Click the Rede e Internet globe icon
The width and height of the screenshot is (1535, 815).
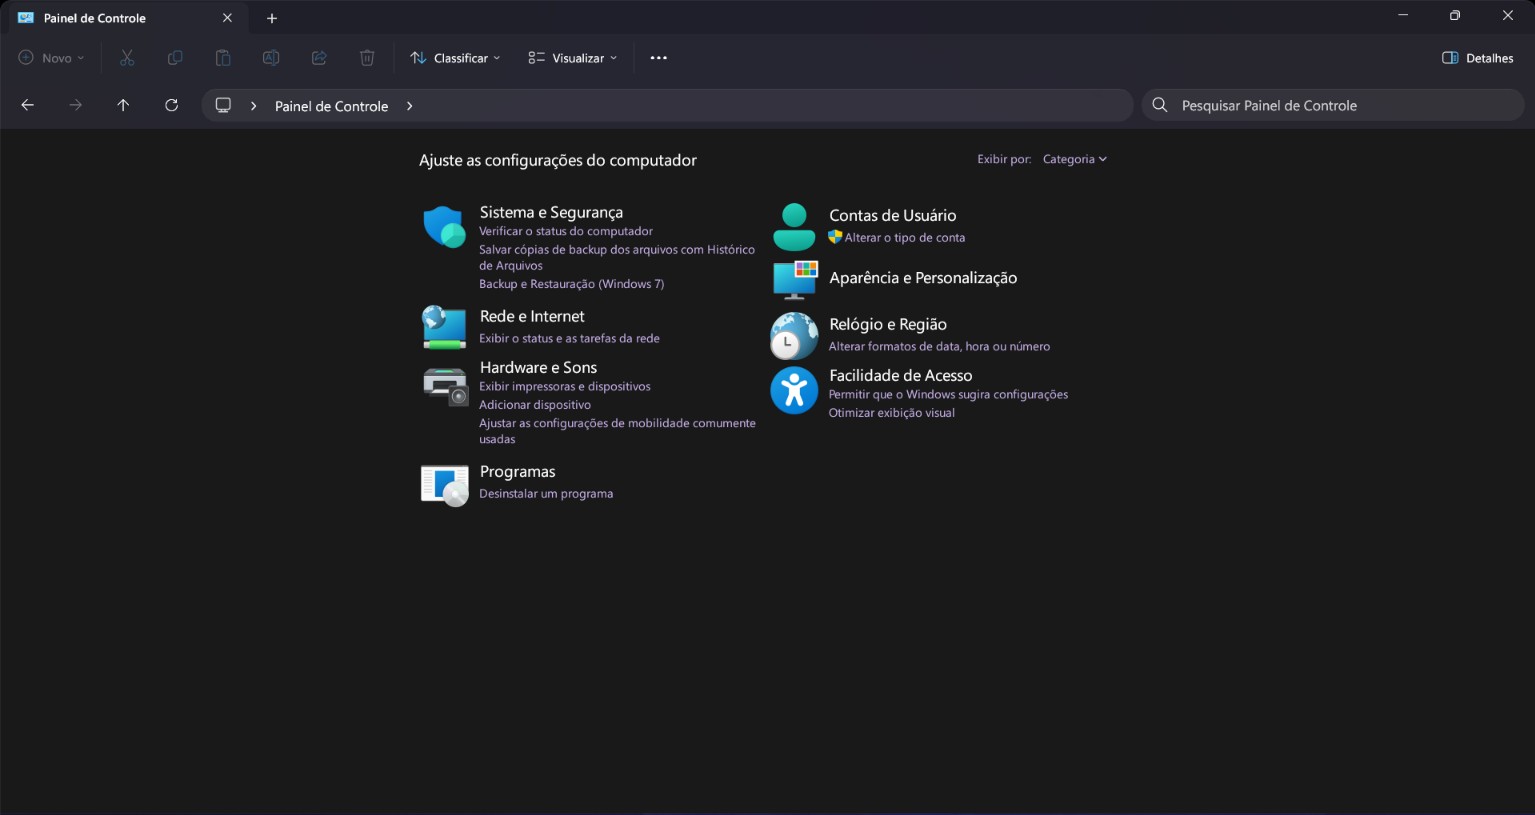click(444, 327)
